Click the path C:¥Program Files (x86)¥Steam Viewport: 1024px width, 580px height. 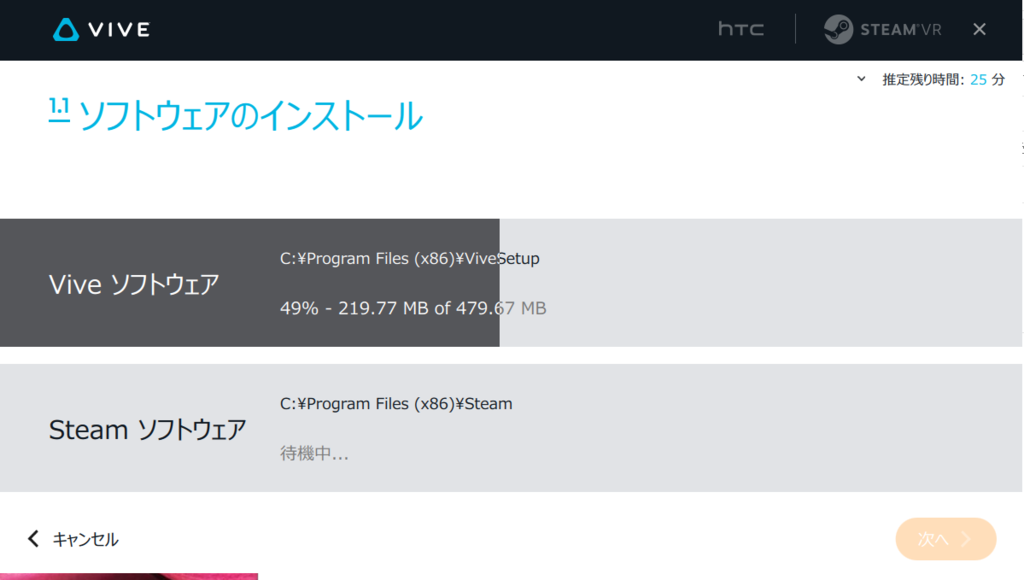pyautogui.click(x=396, y=404)
